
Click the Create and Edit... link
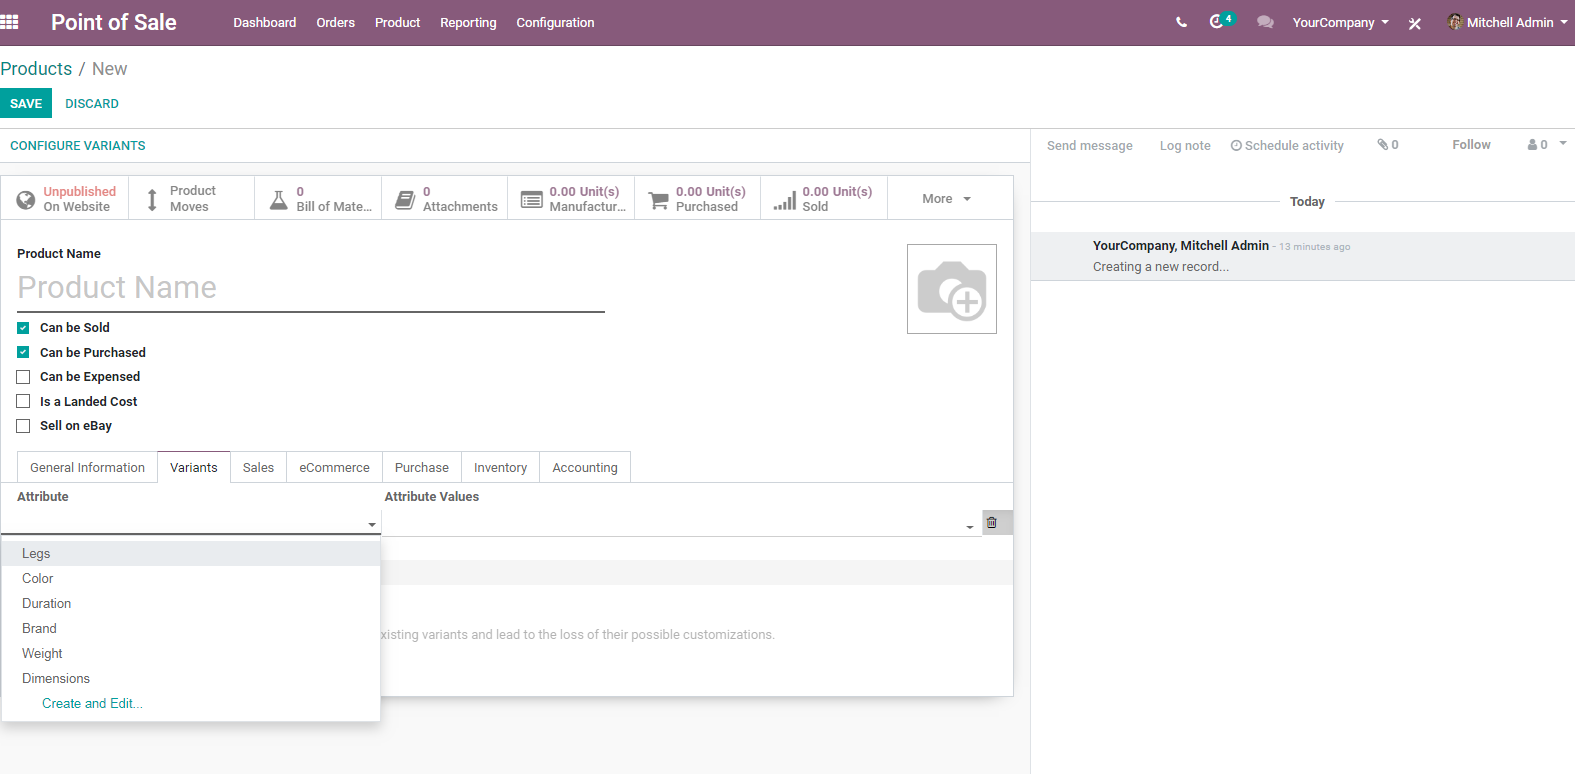coord(92,704)
